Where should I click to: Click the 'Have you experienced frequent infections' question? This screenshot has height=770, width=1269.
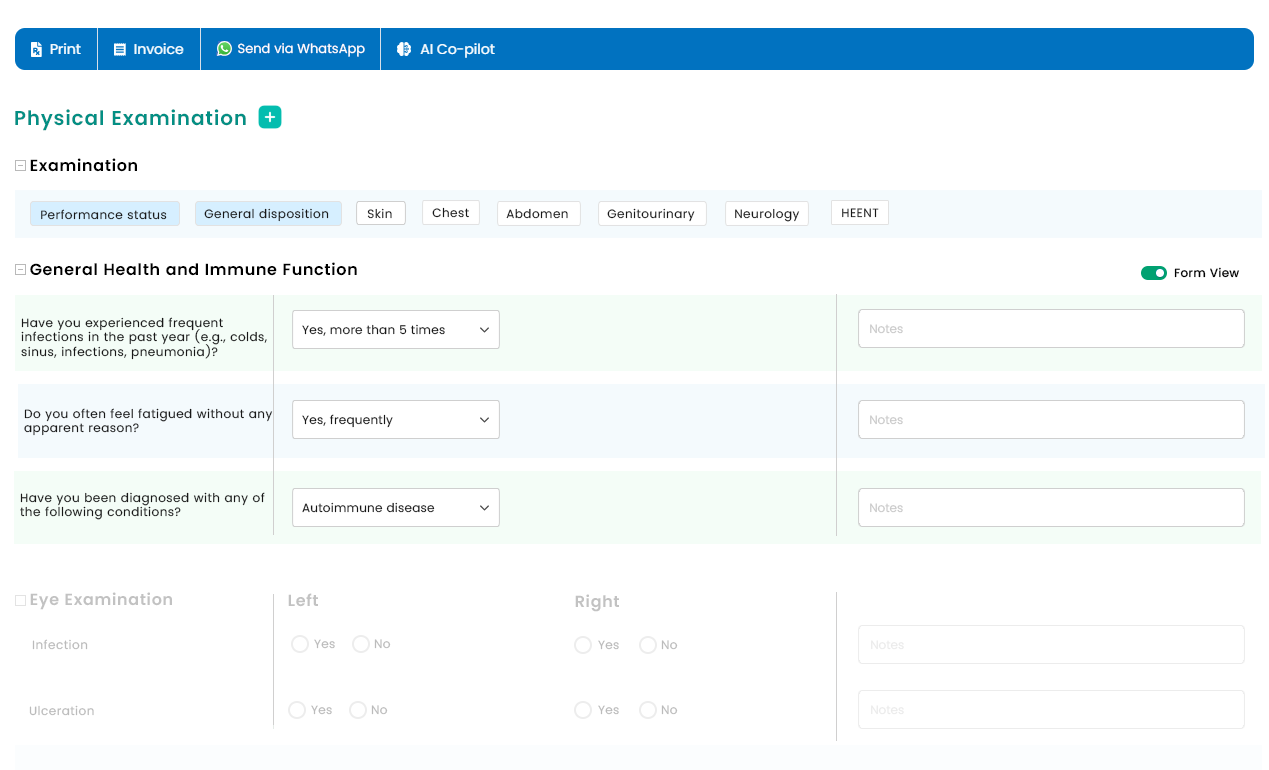144,338
